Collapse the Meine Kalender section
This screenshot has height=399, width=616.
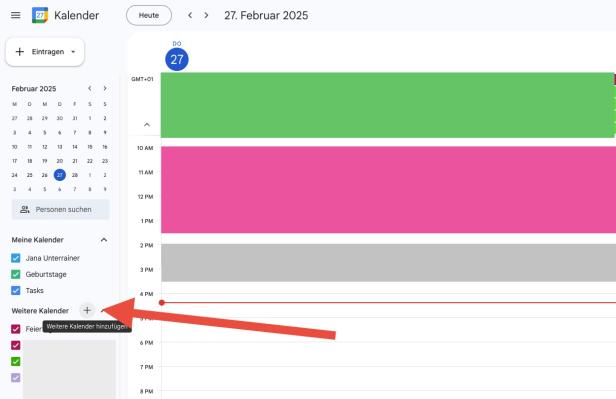click(104, 240)
